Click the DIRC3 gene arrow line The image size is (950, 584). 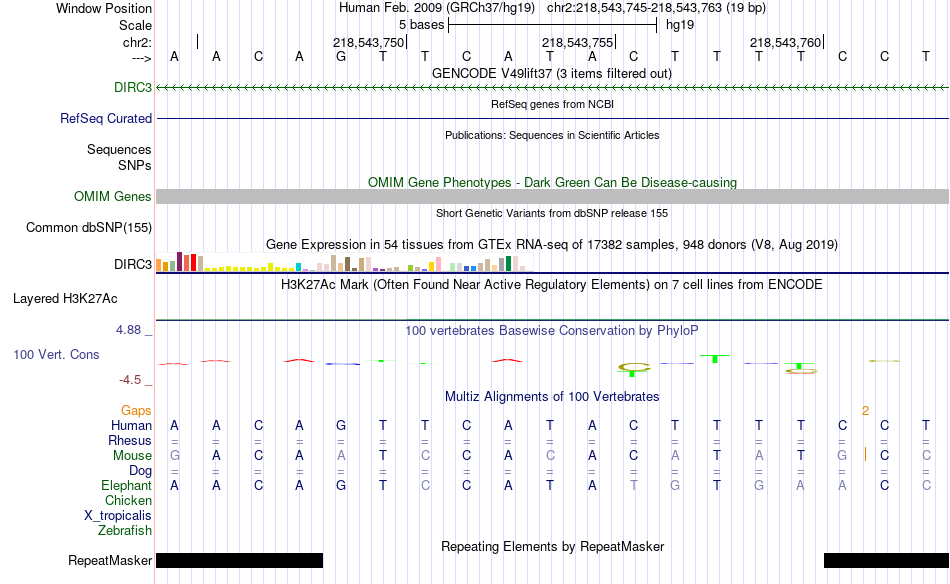(x=552, y=88)
